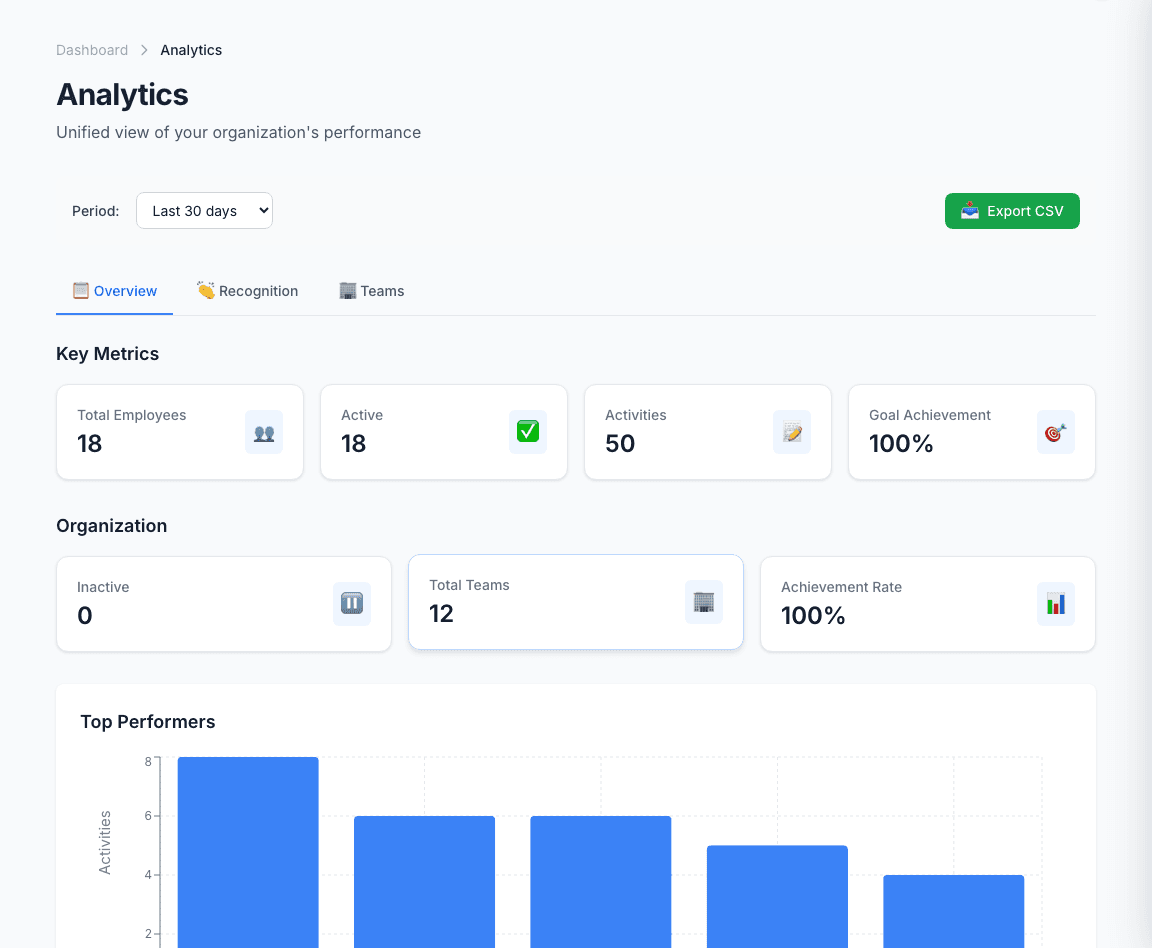The width and height of the screenshot is (1152, 948).
Task: Click the Analytics page title
Action: 123,95
